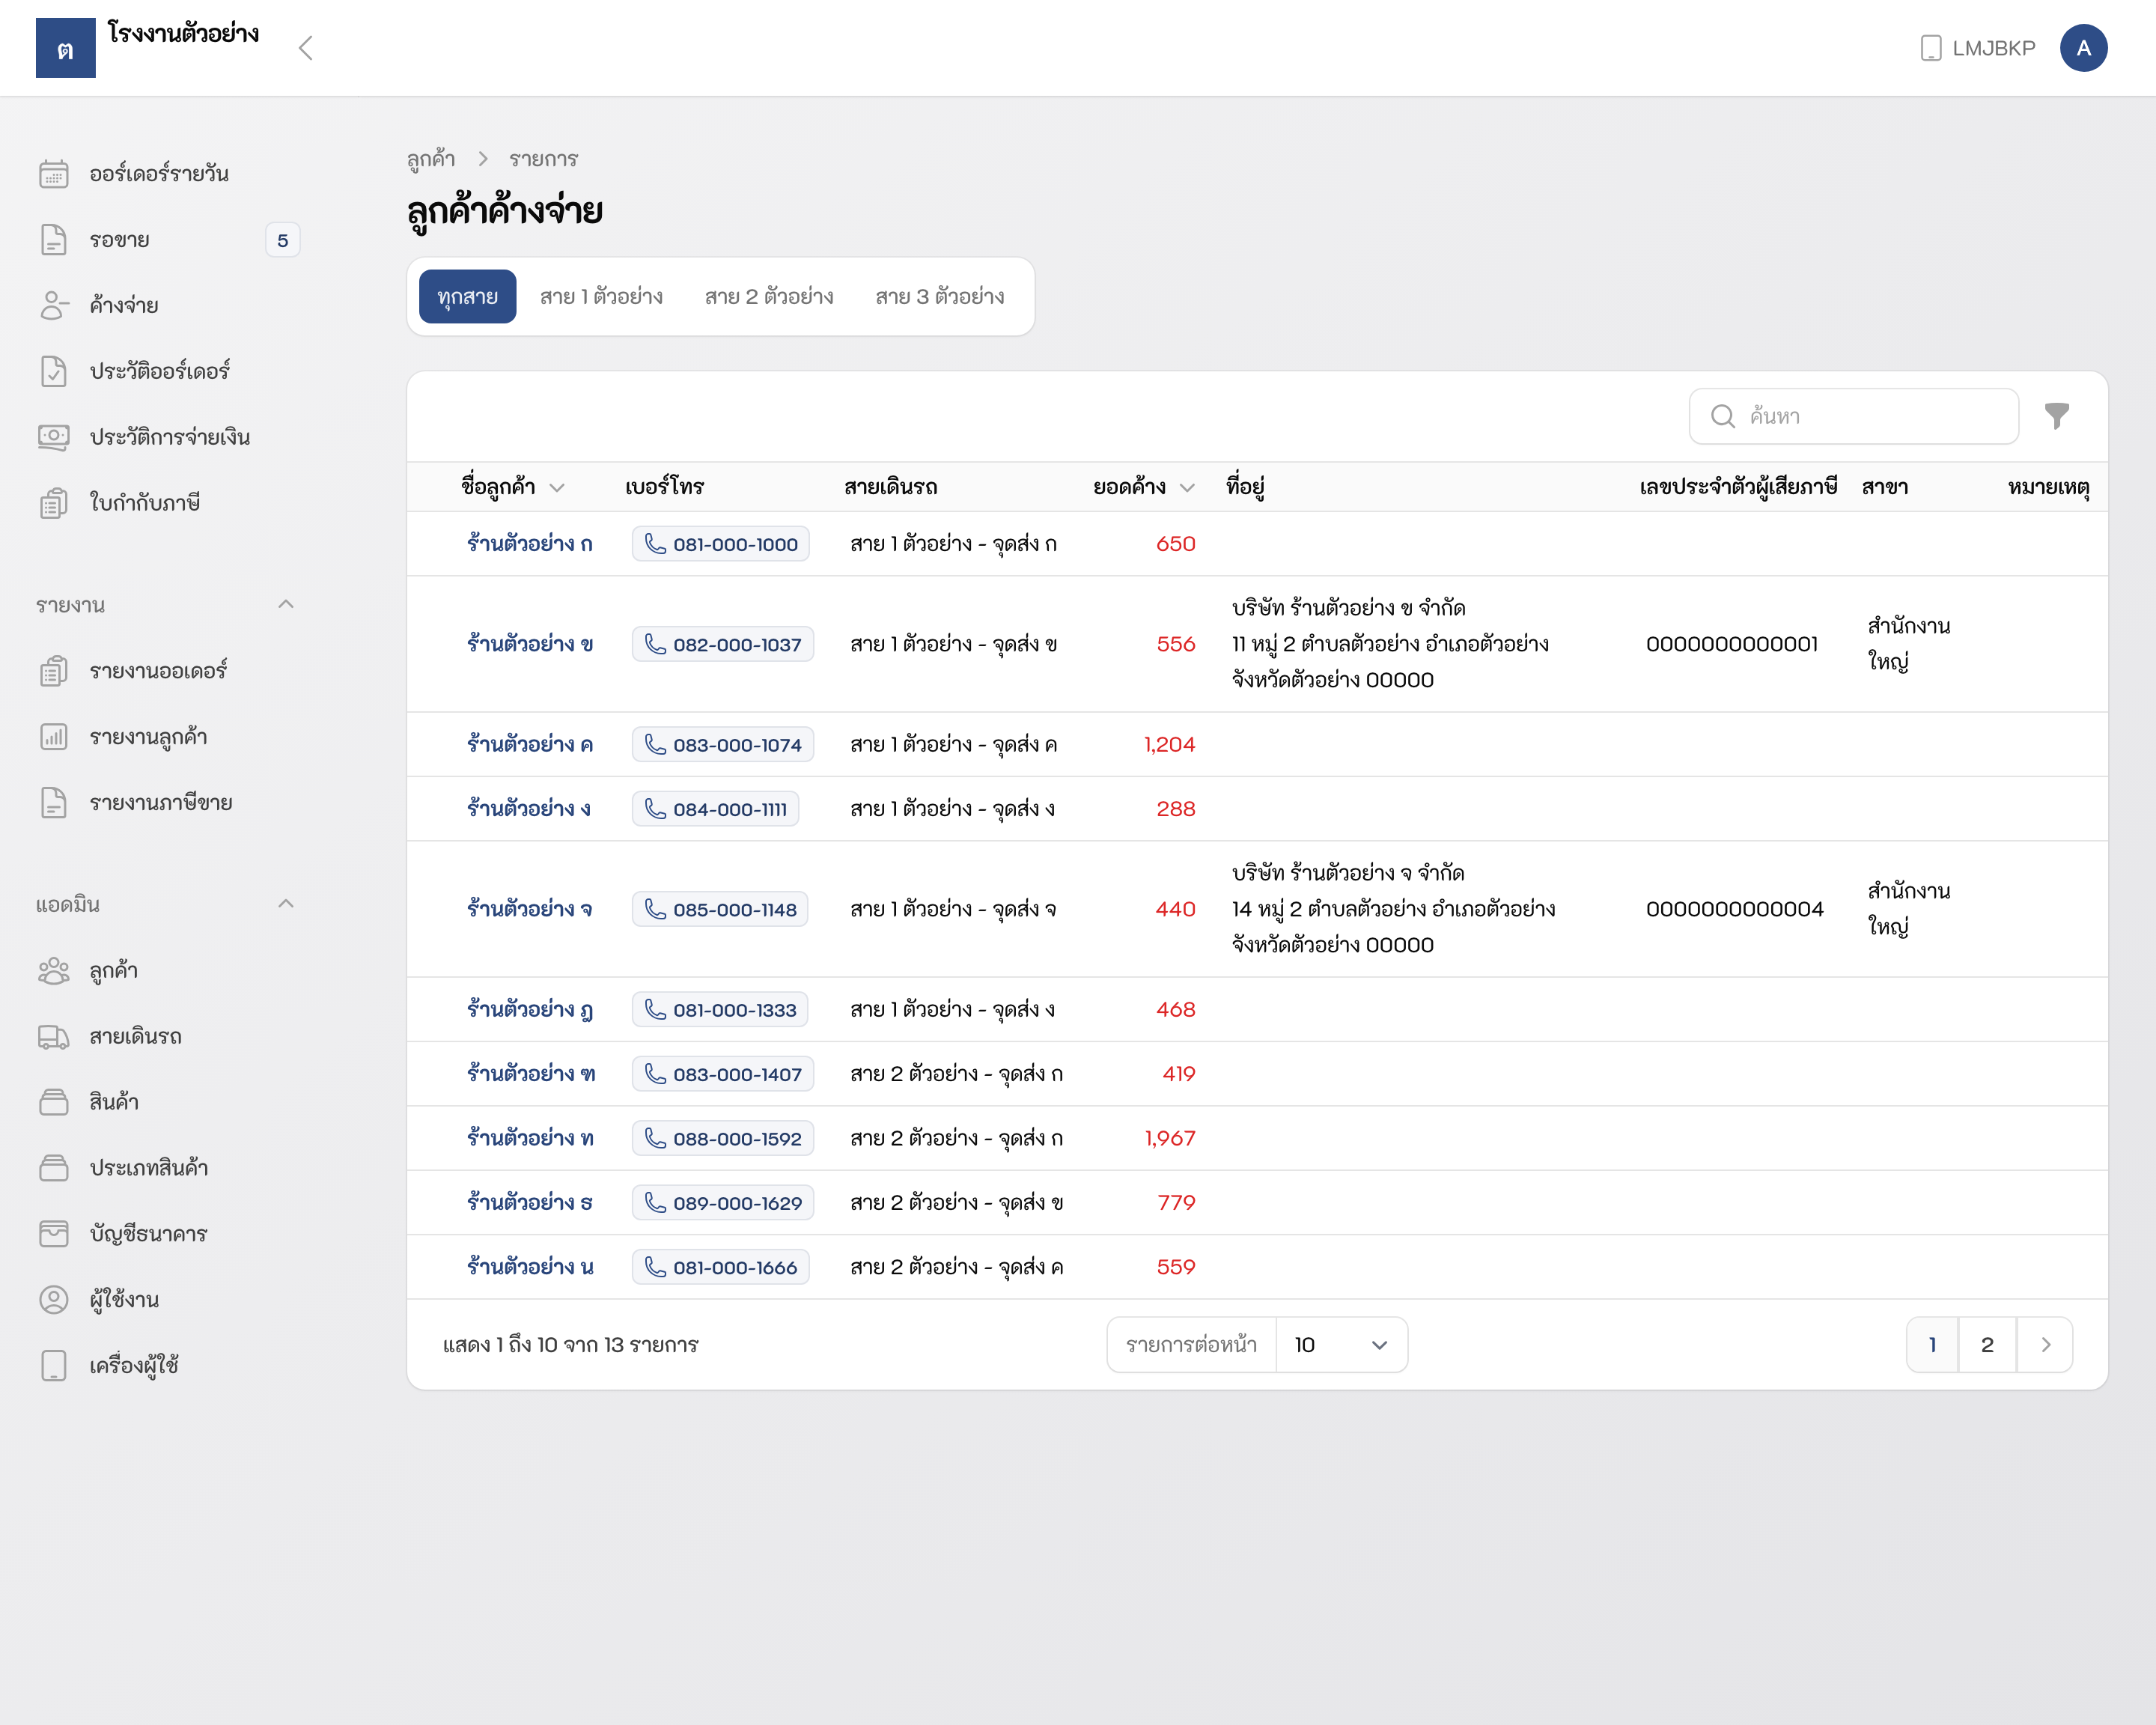Click the บัญชีธนาคาร icon
The height and width of the screenshot is (1725, 2156).
54,1234
